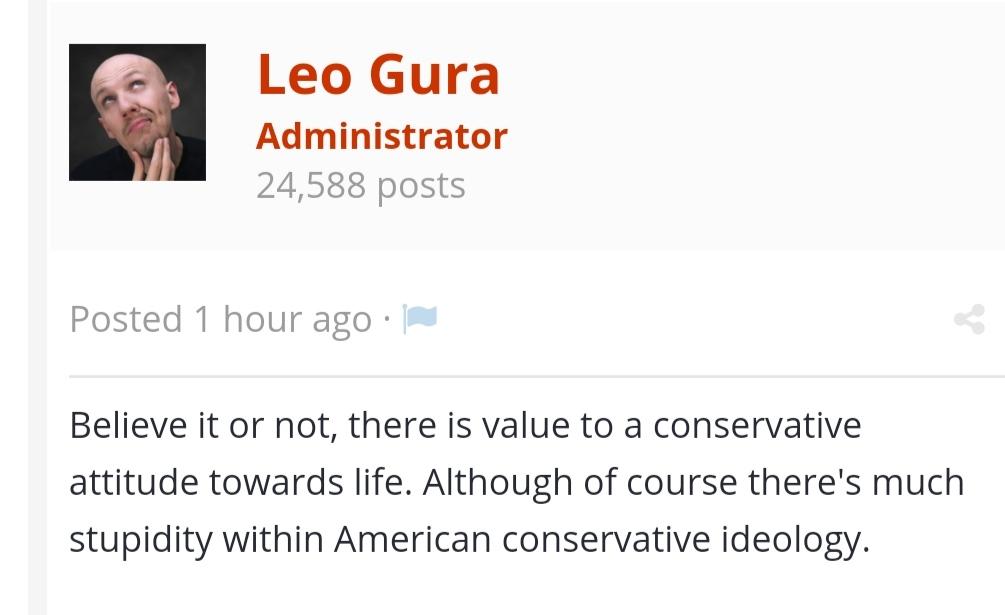
Task: Click the word 'stupidity' in the post
Action: (x=140, y=540)
